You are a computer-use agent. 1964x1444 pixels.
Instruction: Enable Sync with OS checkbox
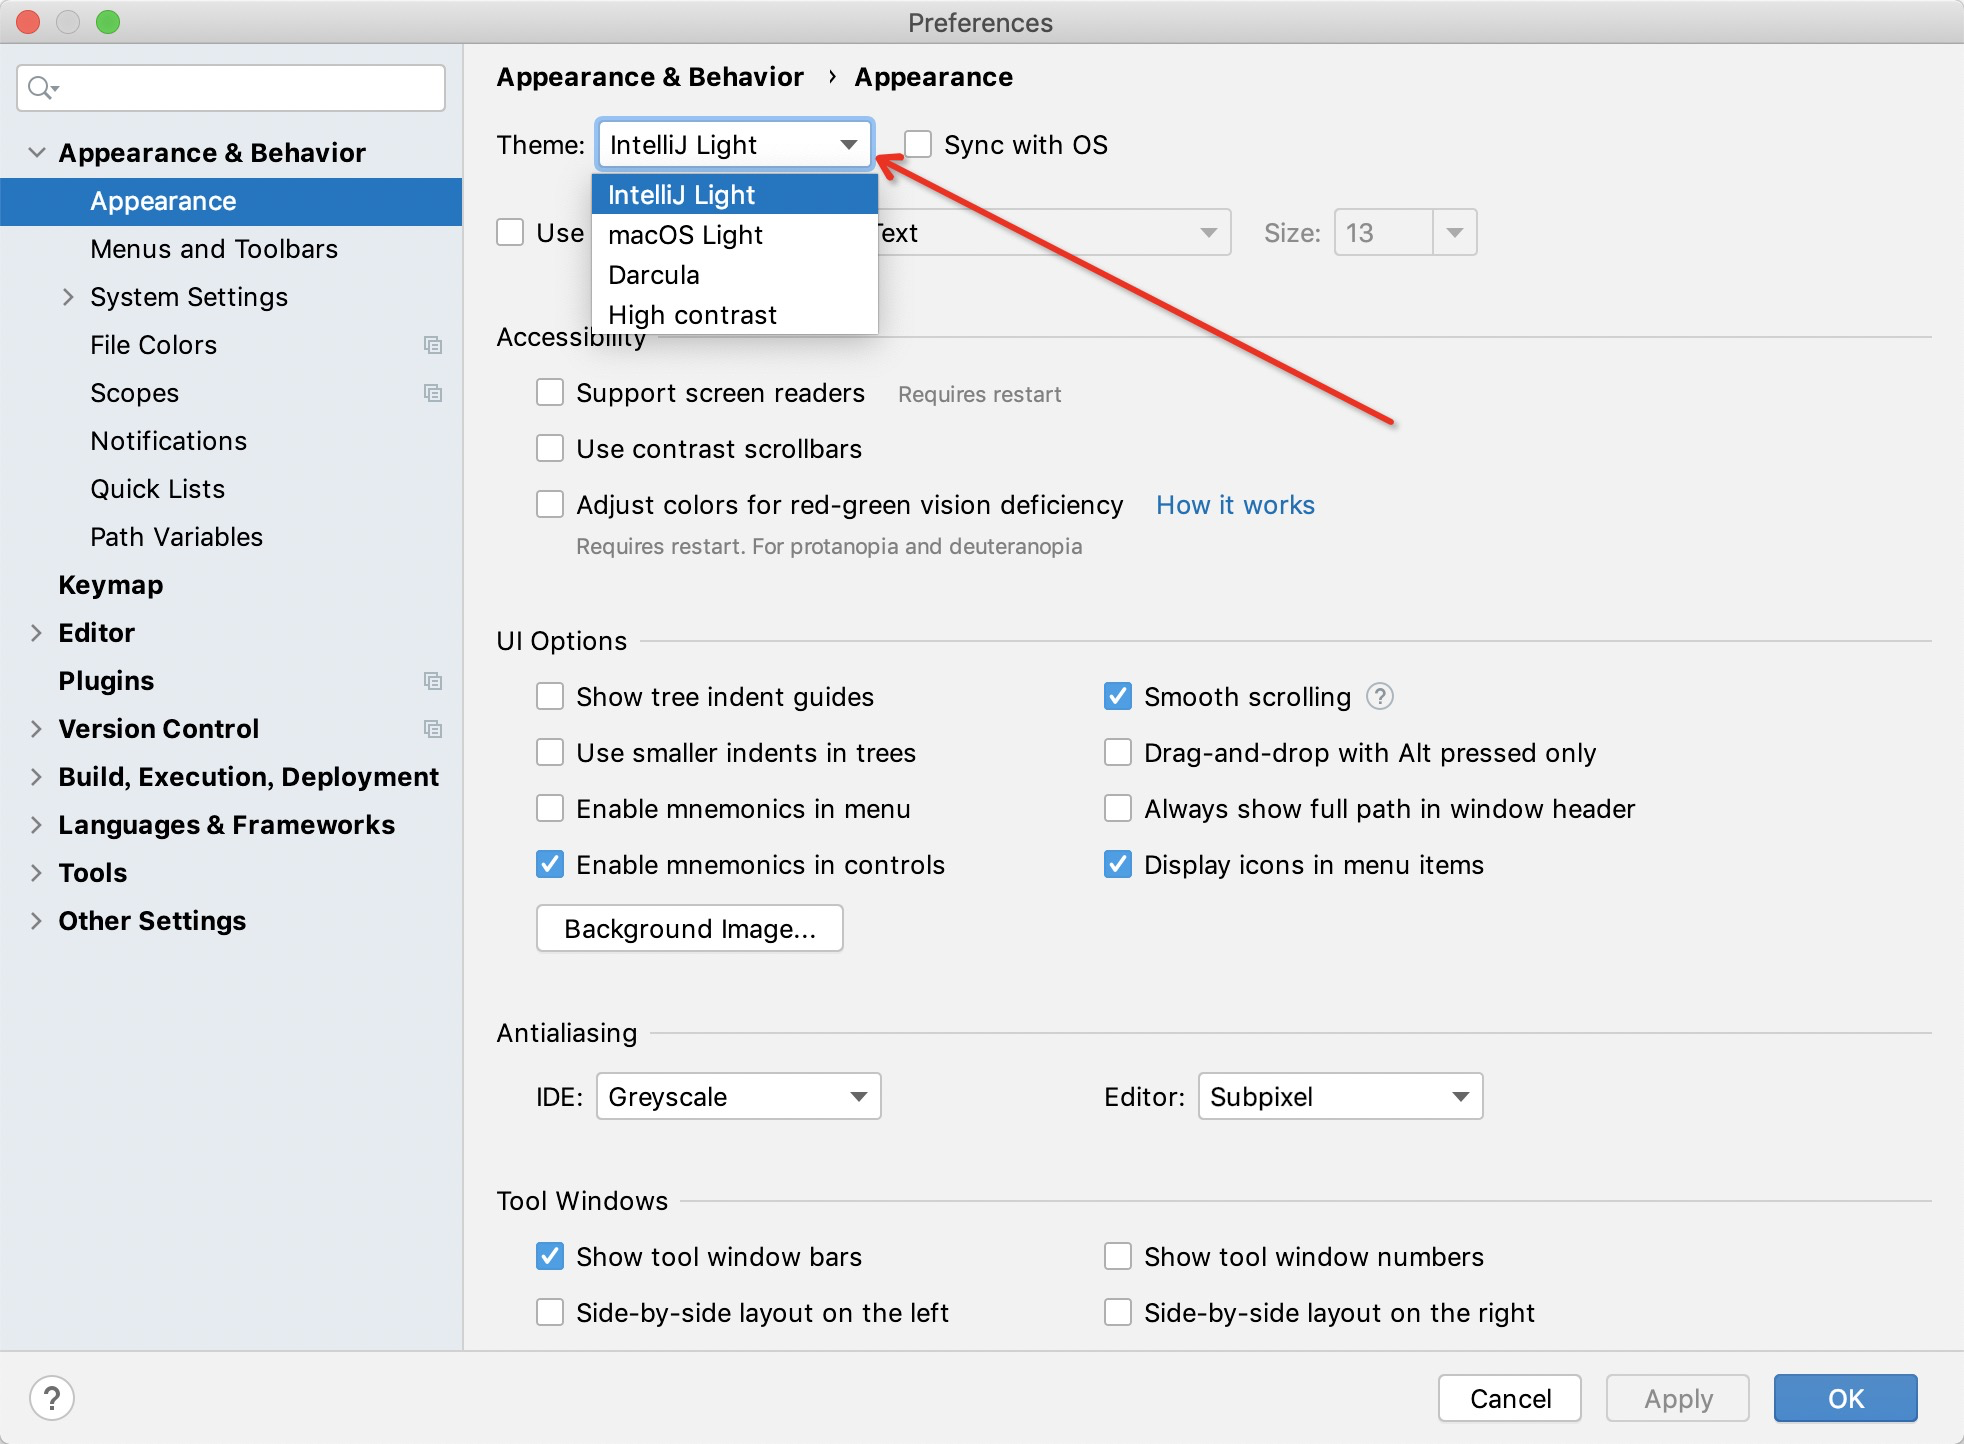918,145
